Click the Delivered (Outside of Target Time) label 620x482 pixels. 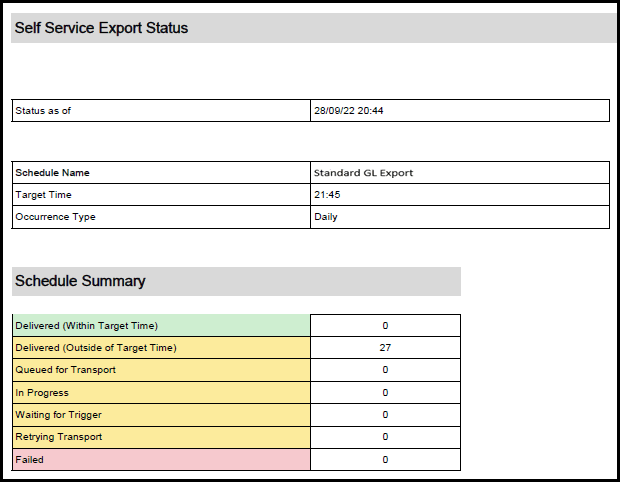pyautogui.click(x=96, y=348)
